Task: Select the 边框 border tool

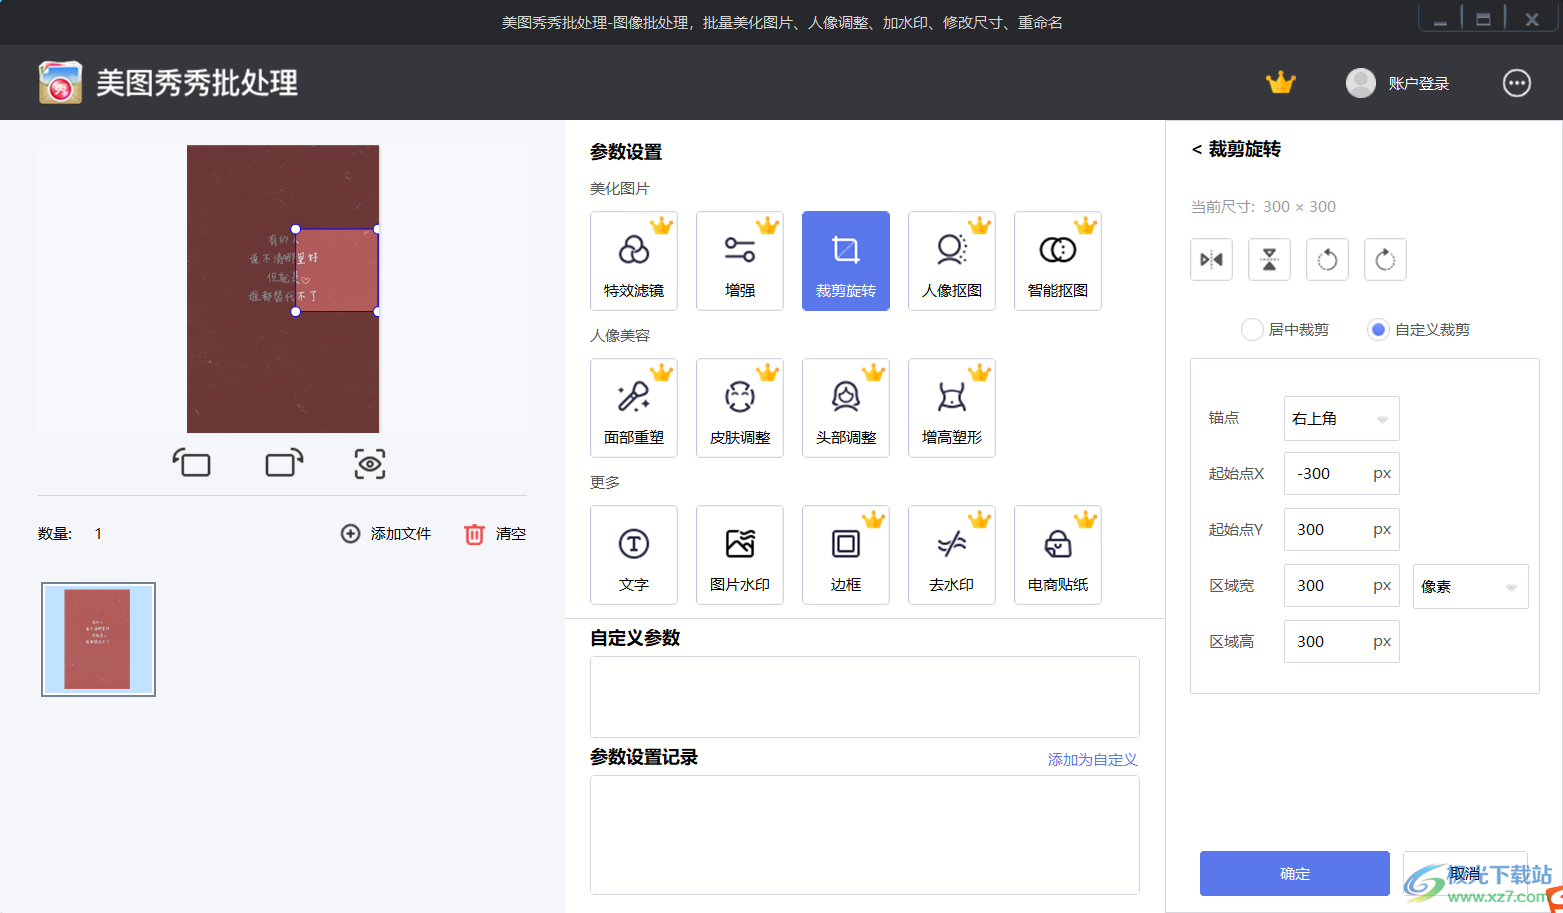Action: 846,555
